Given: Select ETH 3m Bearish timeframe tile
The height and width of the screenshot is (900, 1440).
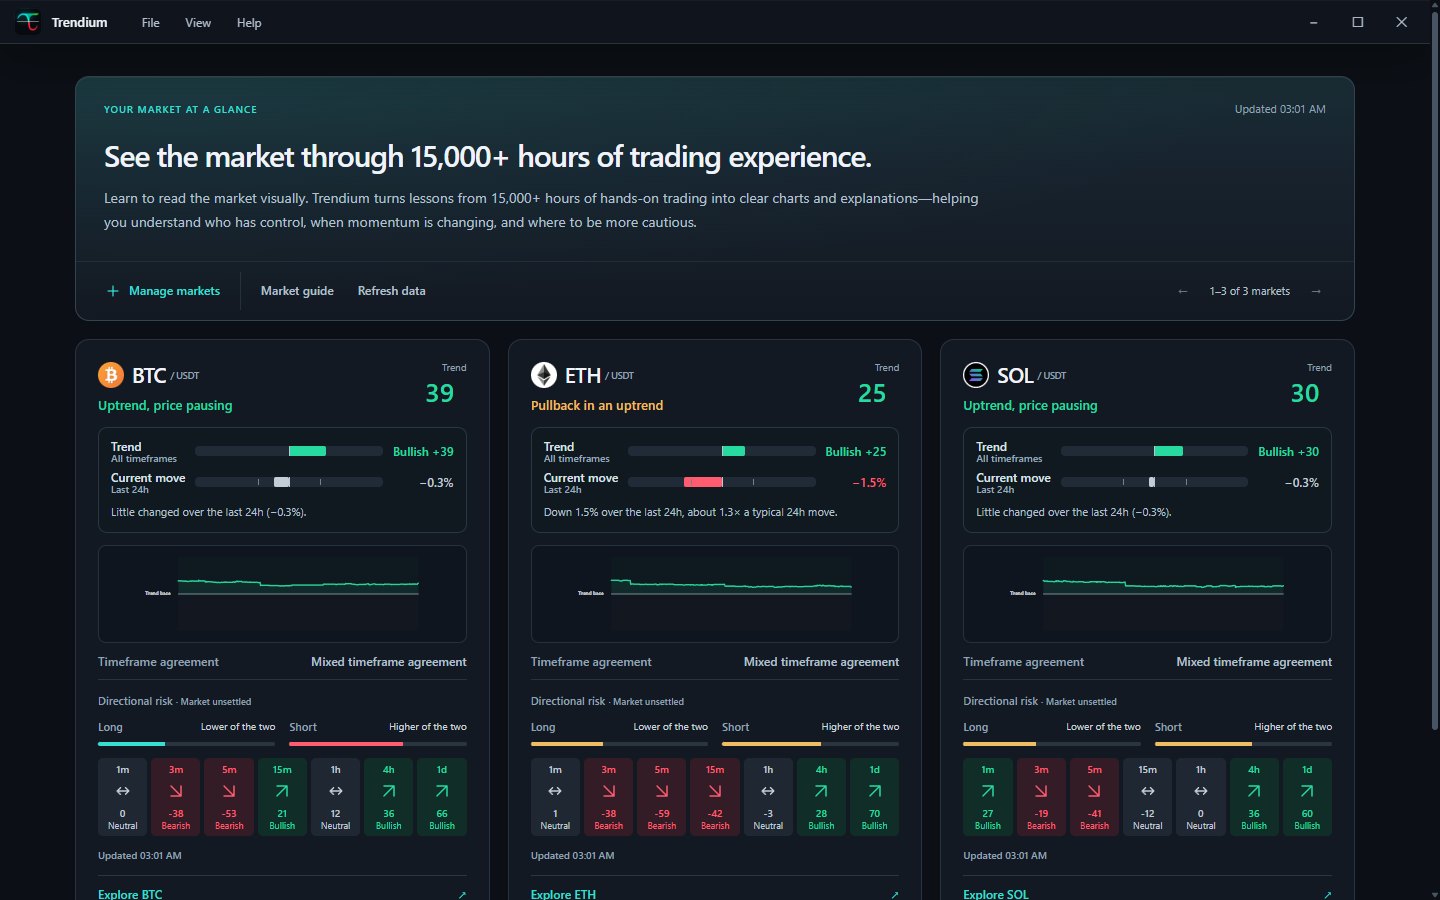Looking at the screenshot, I should tap(608, 797).
